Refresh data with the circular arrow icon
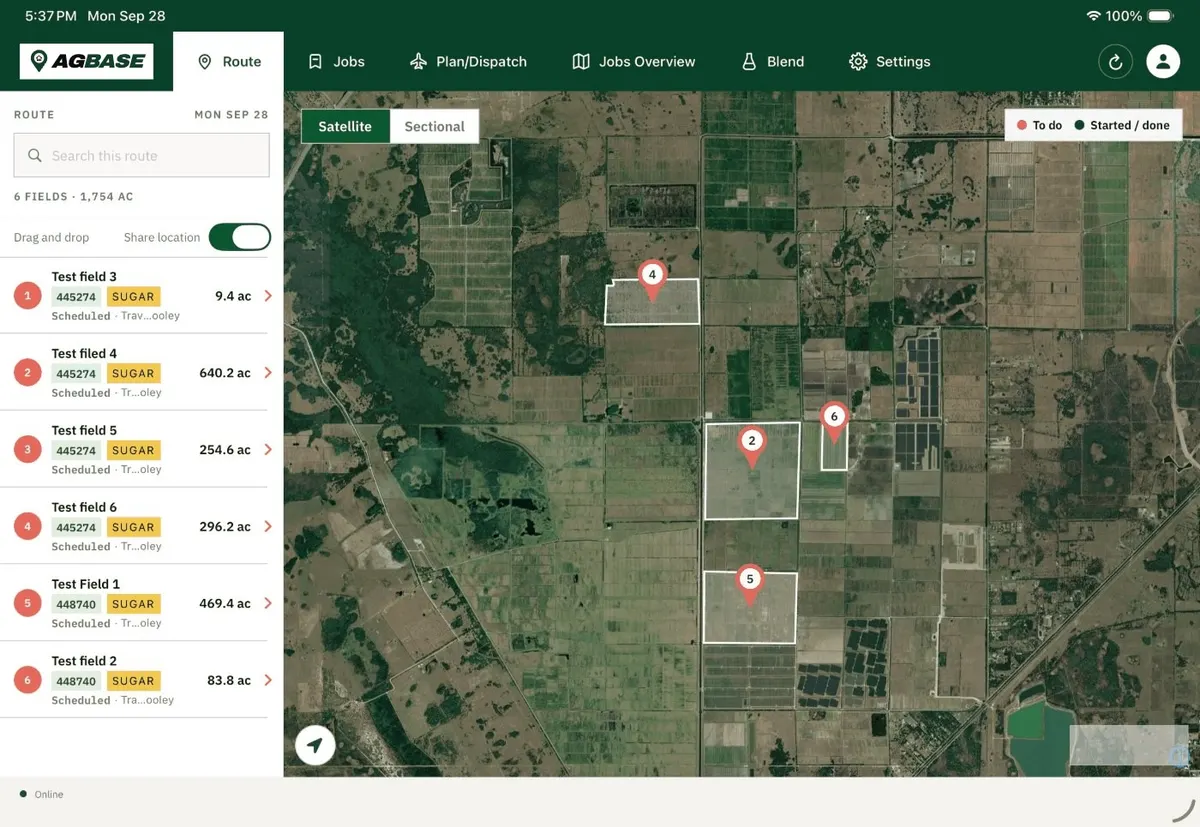This screenshot has height=827, width=1200. (x=1115, y=62)
